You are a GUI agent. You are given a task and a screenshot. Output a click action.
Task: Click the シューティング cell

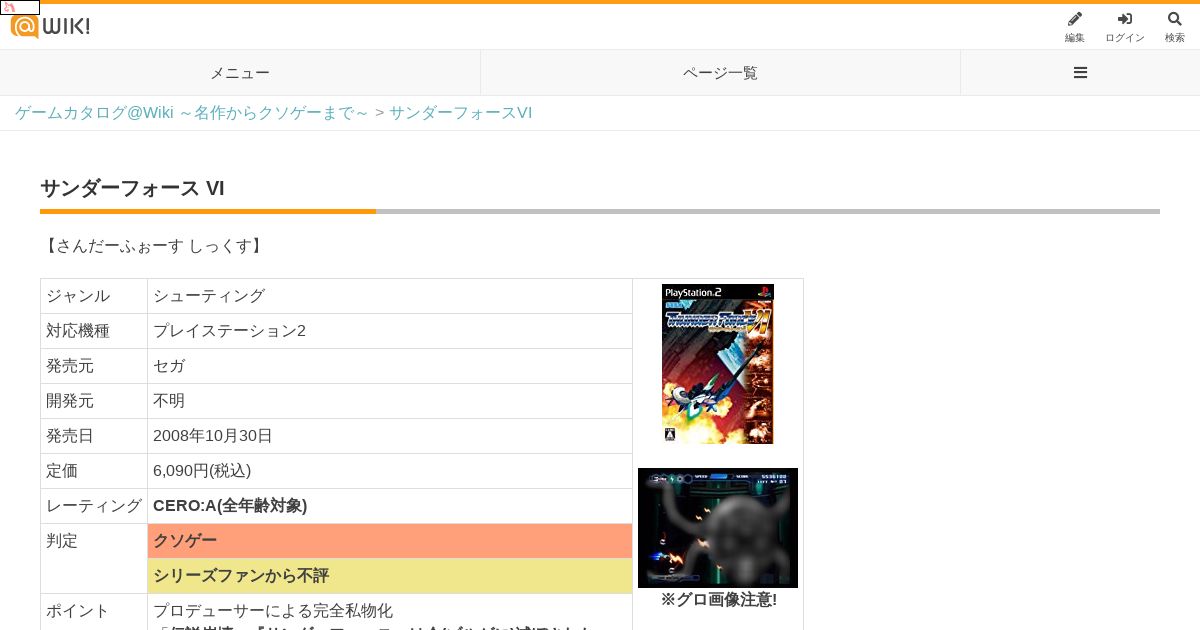coord(390,296)
